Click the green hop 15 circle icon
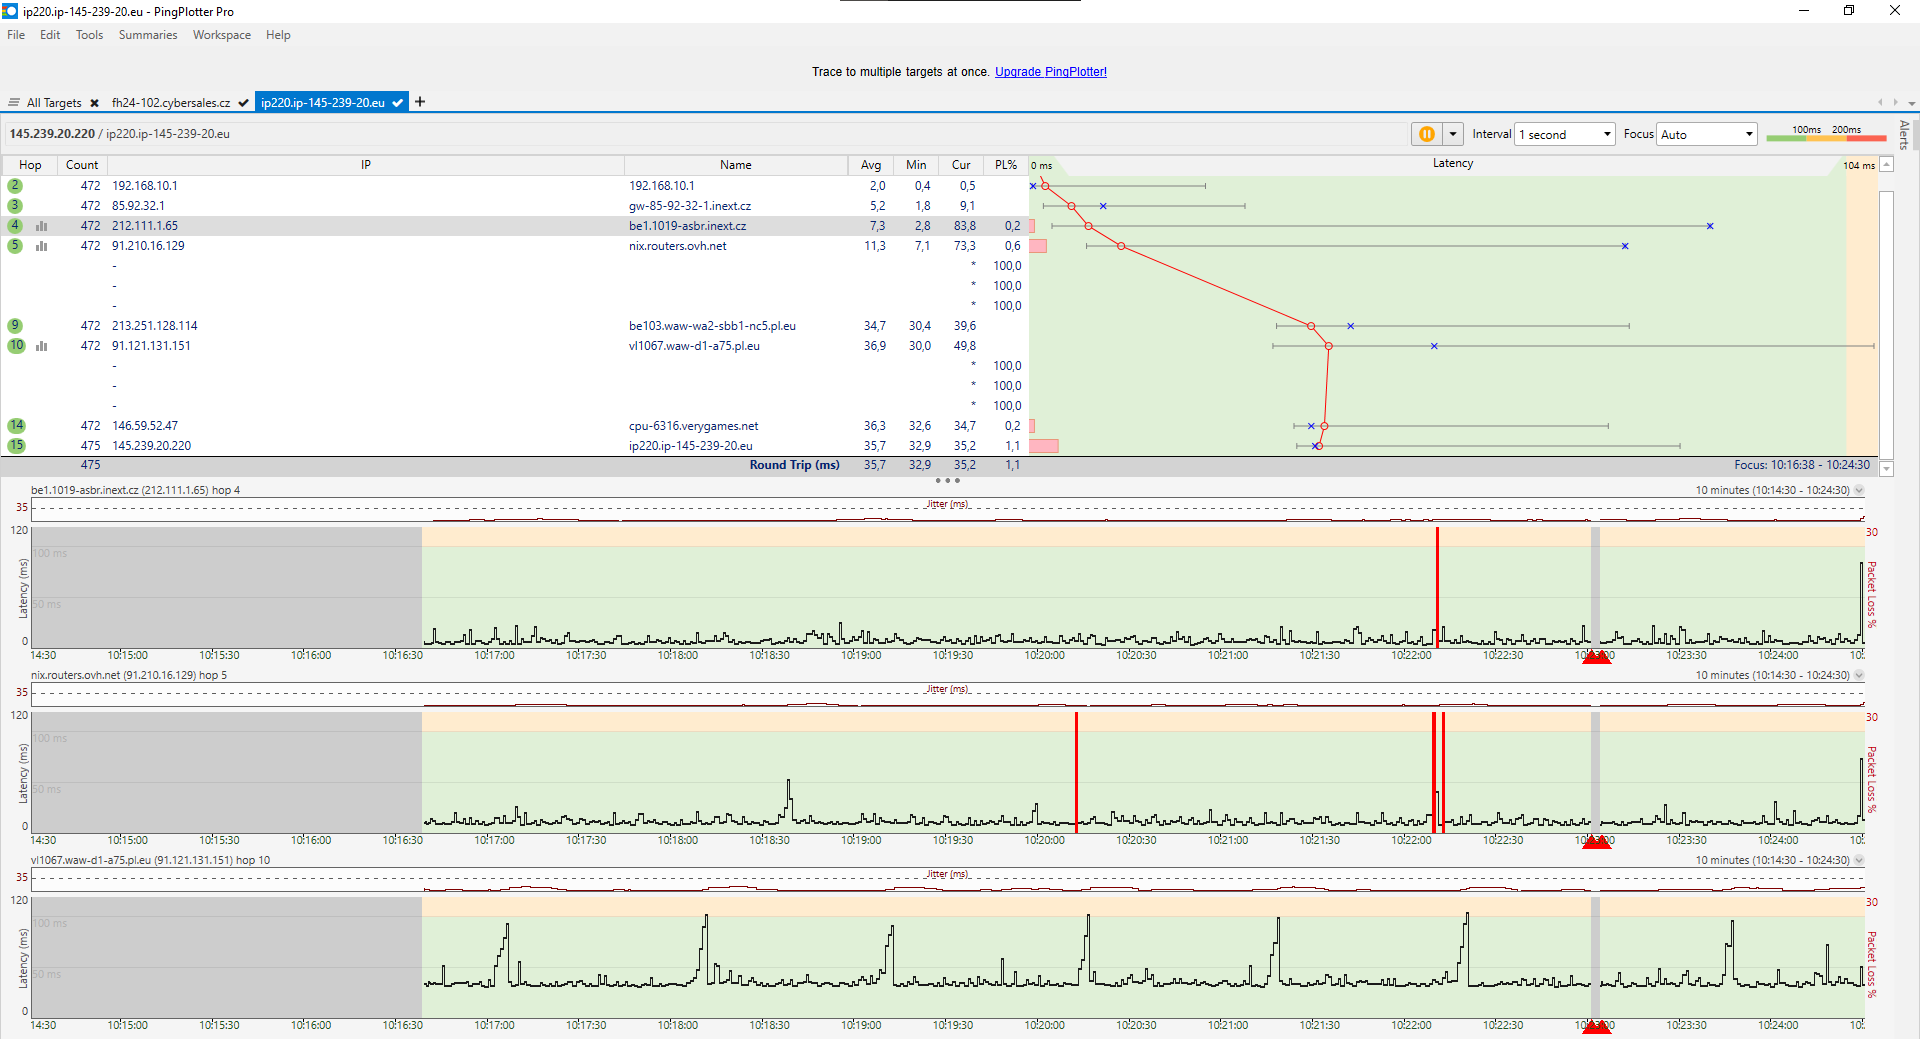This screenshot has width=1920, height=1039. pos(16,446)
